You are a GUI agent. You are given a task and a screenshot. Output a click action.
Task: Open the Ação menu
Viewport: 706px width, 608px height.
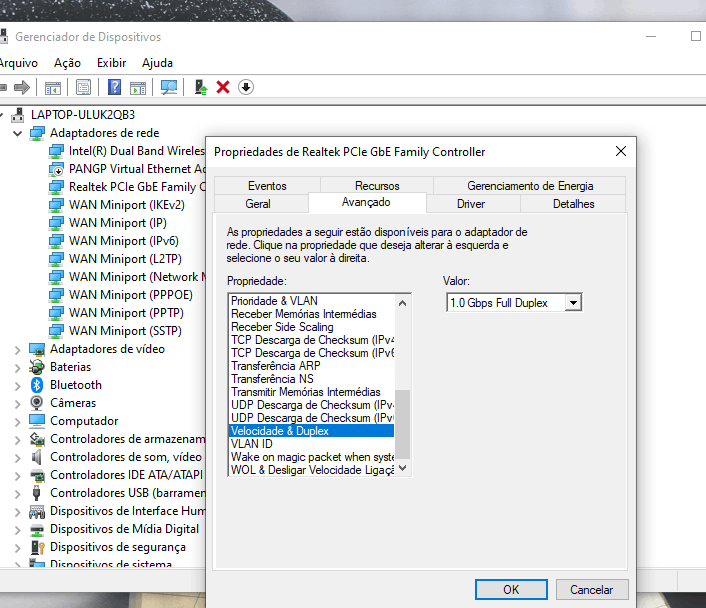(67, 63)
